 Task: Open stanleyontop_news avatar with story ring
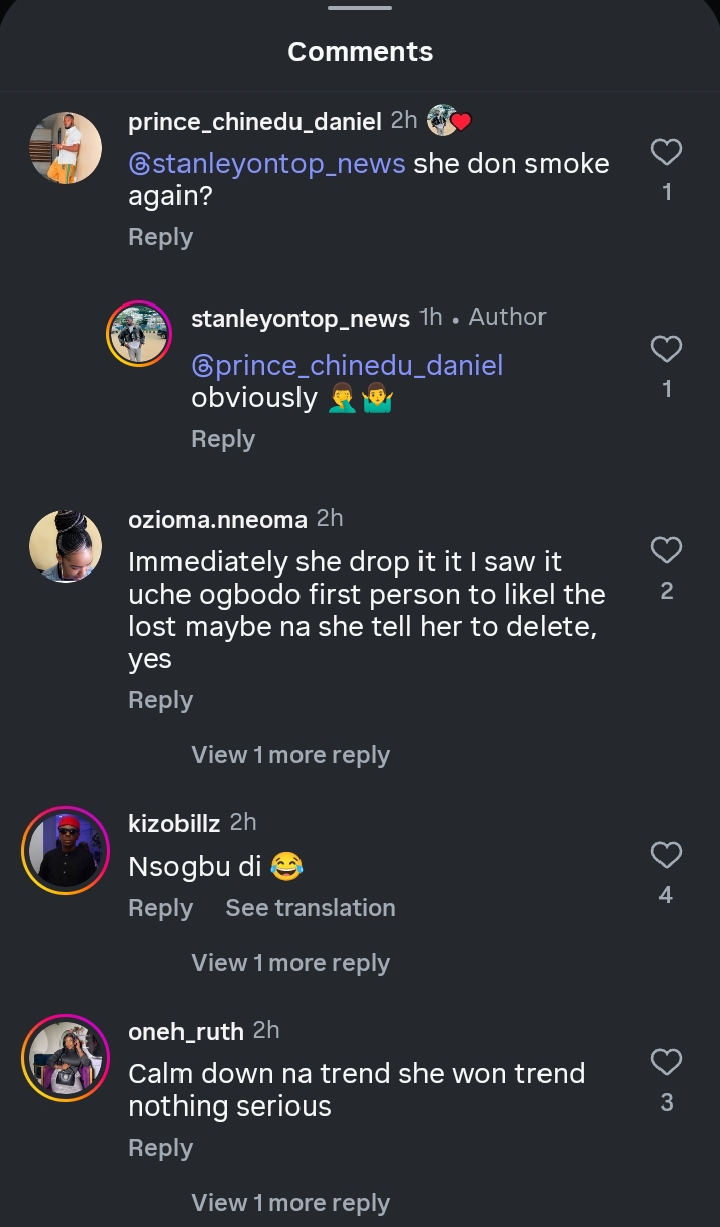pos(141,333)
